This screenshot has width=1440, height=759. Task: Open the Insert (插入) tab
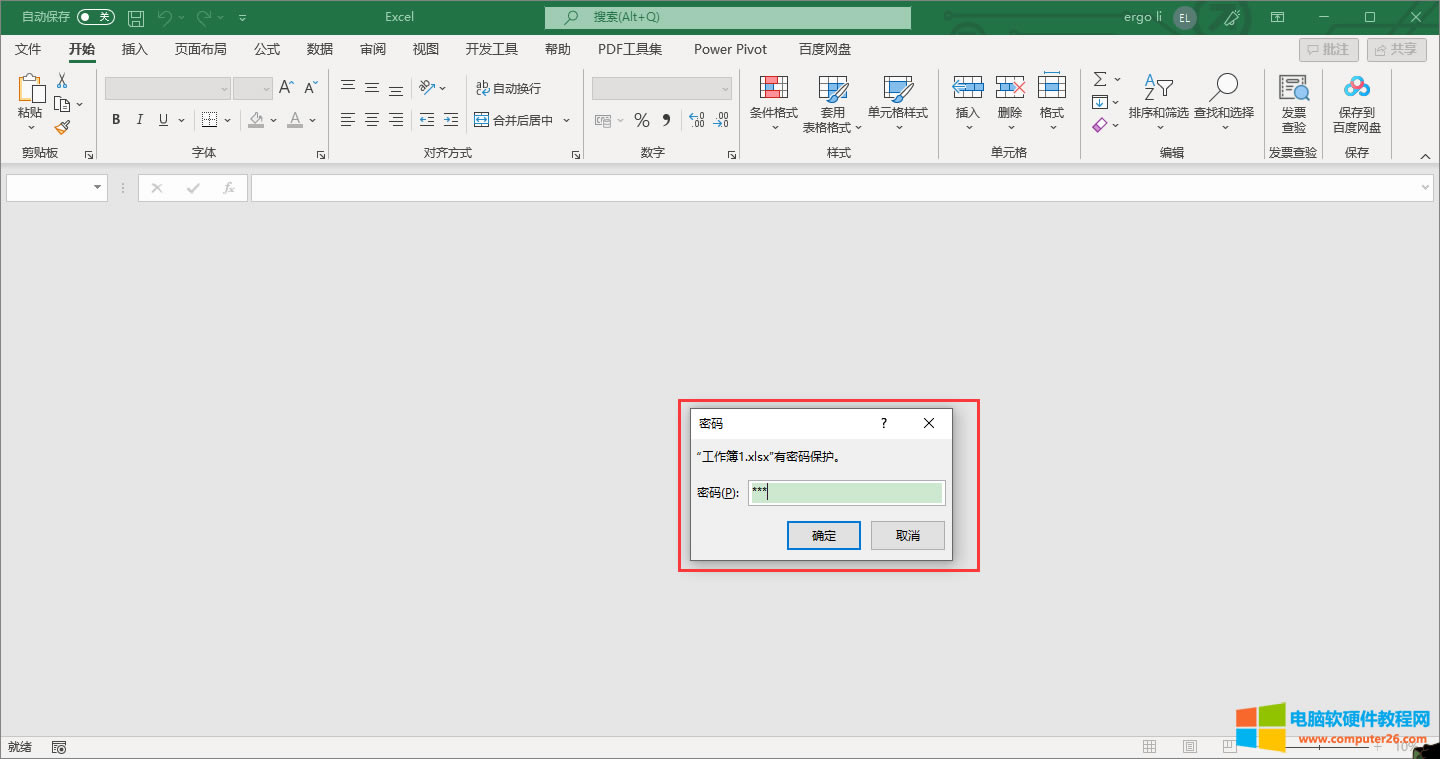(134, 49)
